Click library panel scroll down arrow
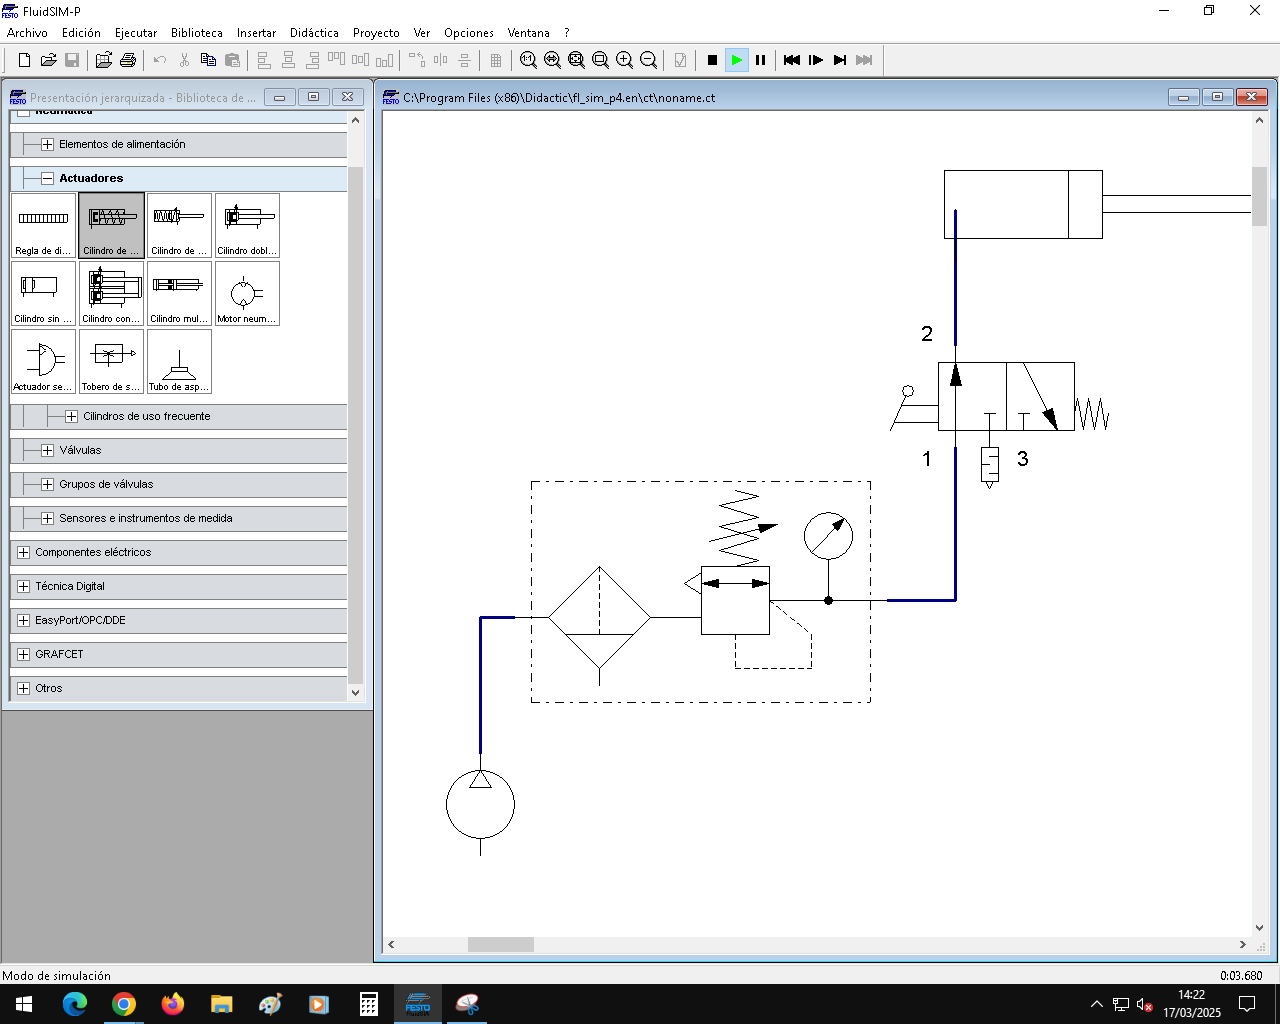 355,692
